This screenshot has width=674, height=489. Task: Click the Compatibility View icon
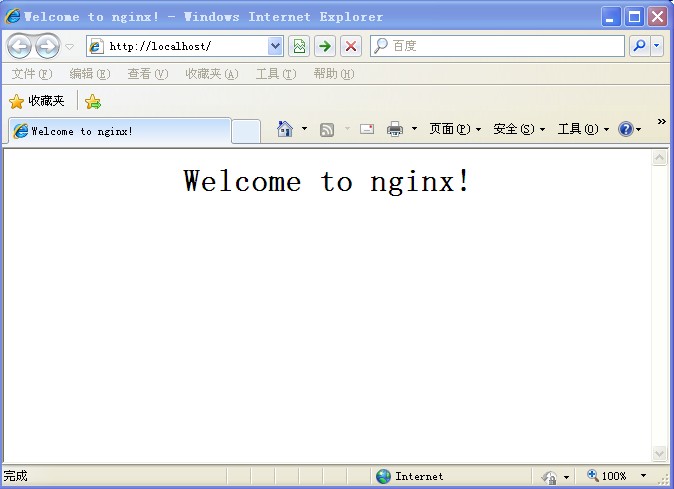pyautogui.click(x=299, y=46)
